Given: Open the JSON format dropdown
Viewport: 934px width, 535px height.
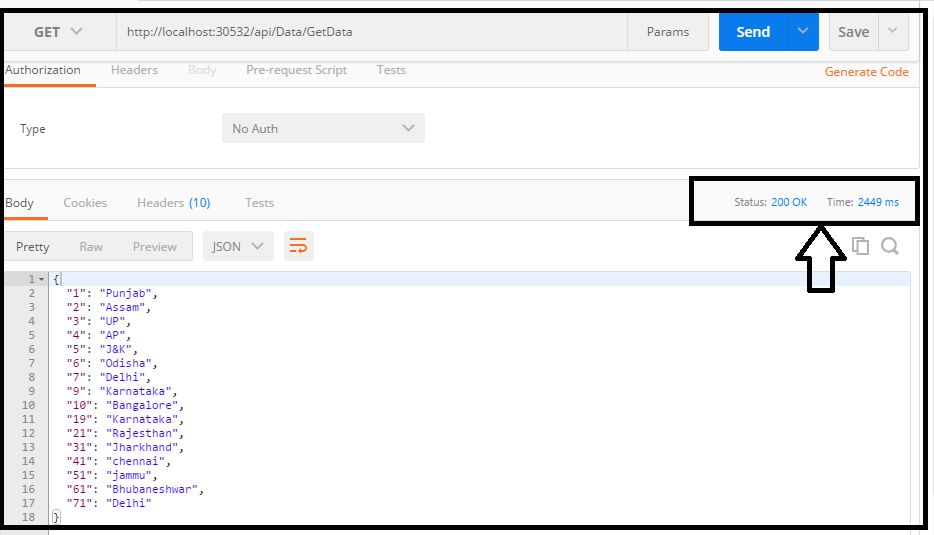Looking at the screenshot, I should [x=238, y=246].
